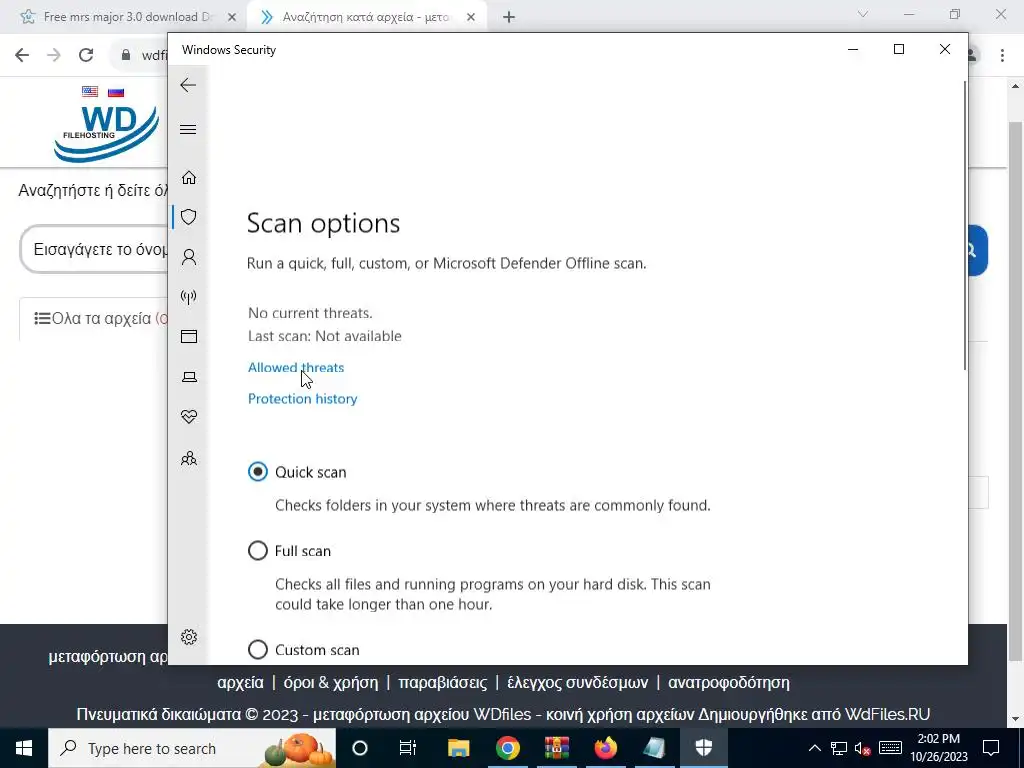Open Windows Security shield taskbar icon

(x=703, y=748)
